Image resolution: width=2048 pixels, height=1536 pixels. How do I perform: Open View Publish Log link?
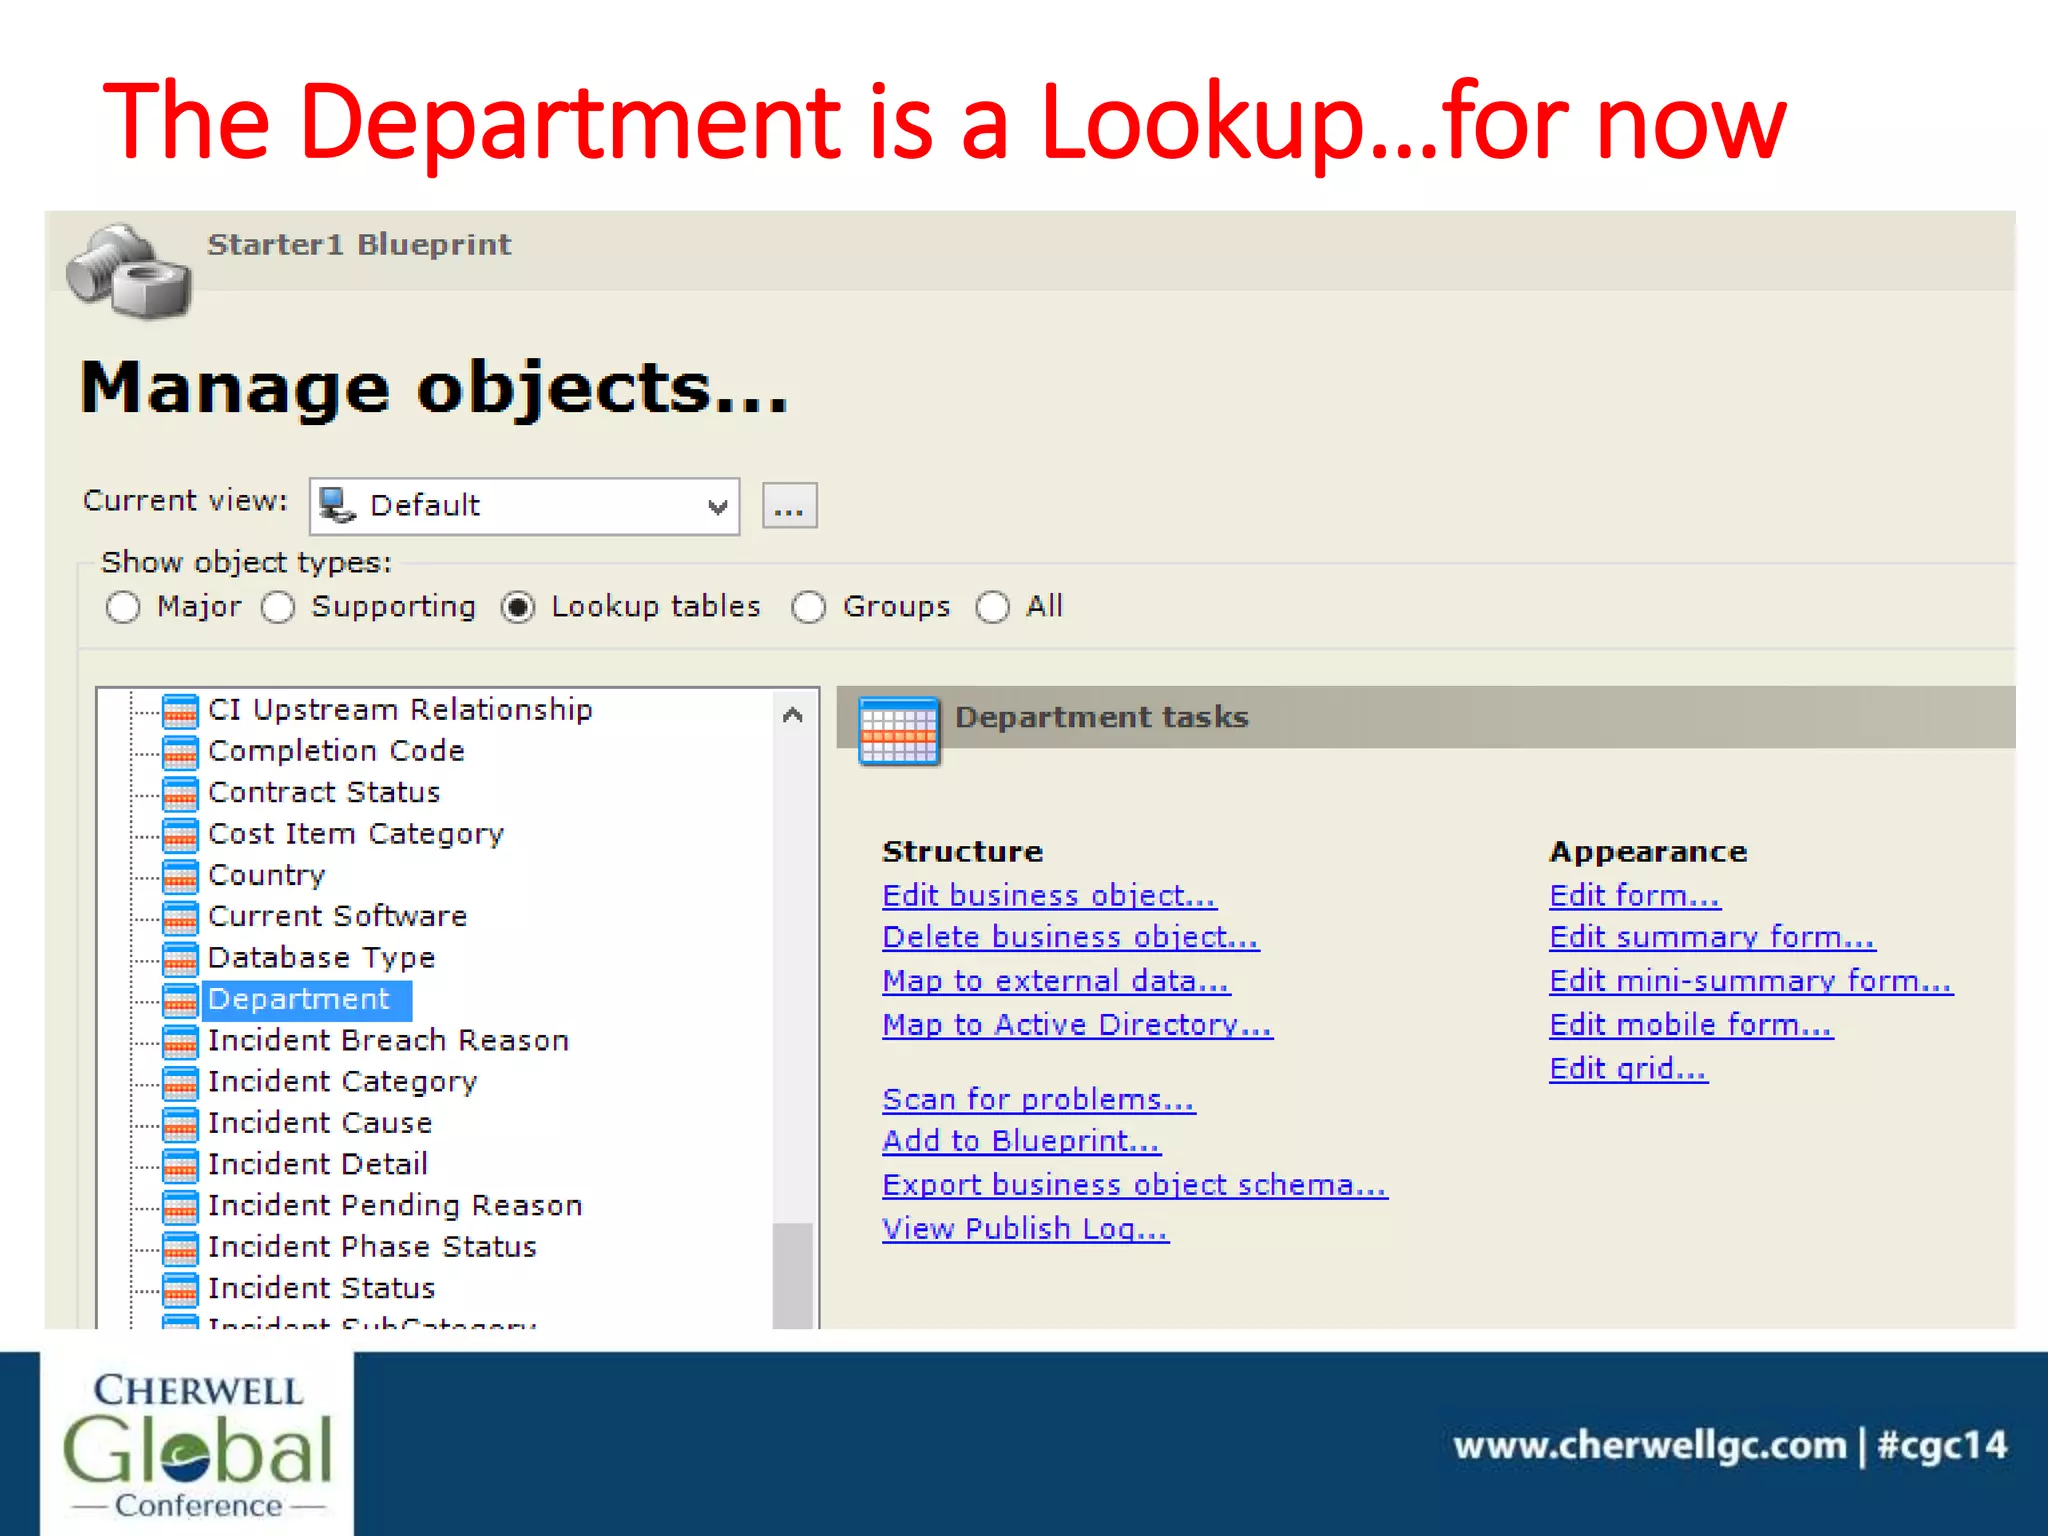(1025, 1229)
